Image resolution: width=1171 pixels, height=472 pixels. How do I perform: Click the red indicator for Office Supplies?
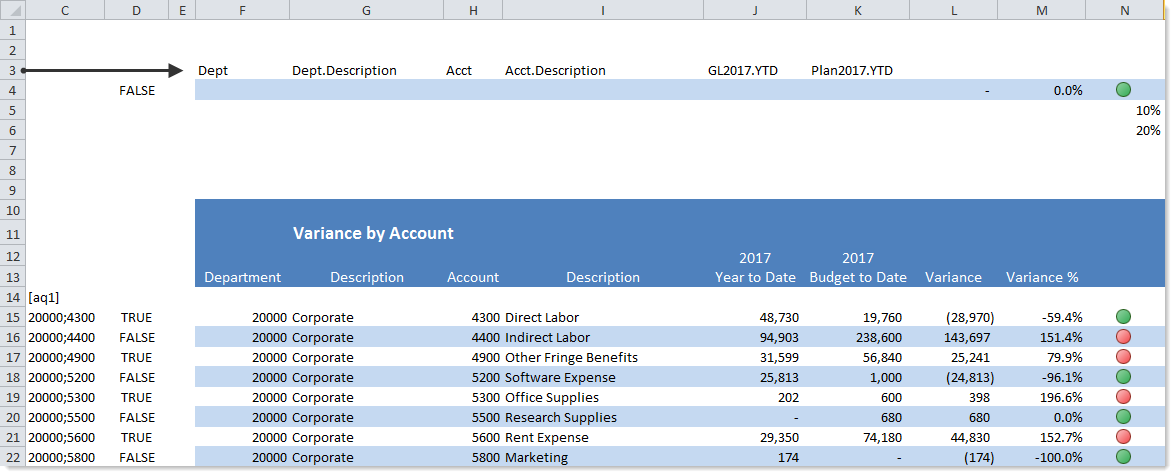point(1123,397)
